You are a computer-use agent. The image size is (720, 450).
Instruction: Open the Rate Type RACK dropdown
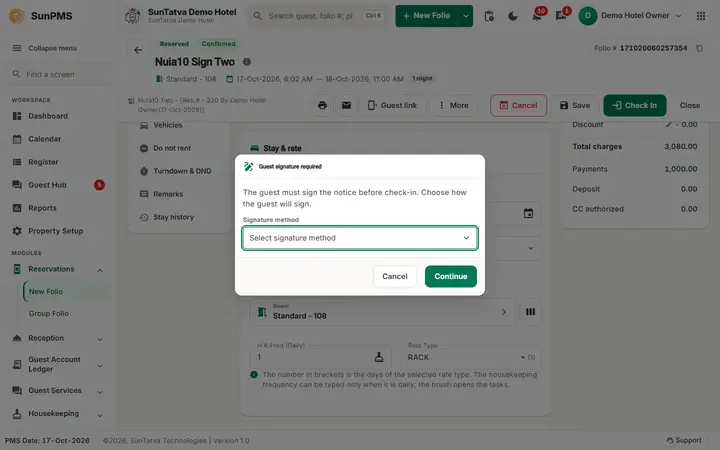pyautogui.click(x=471, y=357)
